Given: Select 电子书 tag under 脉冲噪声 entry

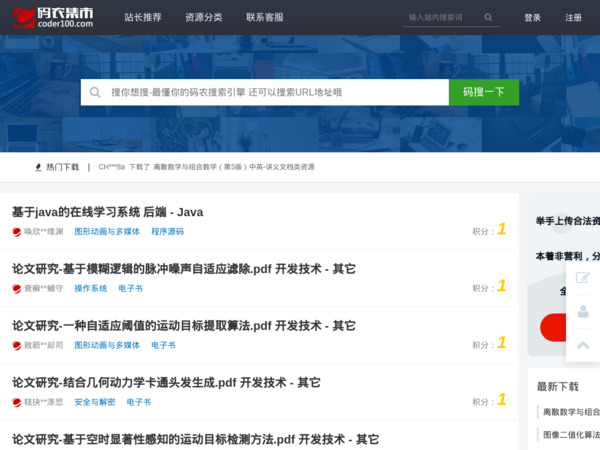Looking at the screenshot, I should tap(130, 289).
